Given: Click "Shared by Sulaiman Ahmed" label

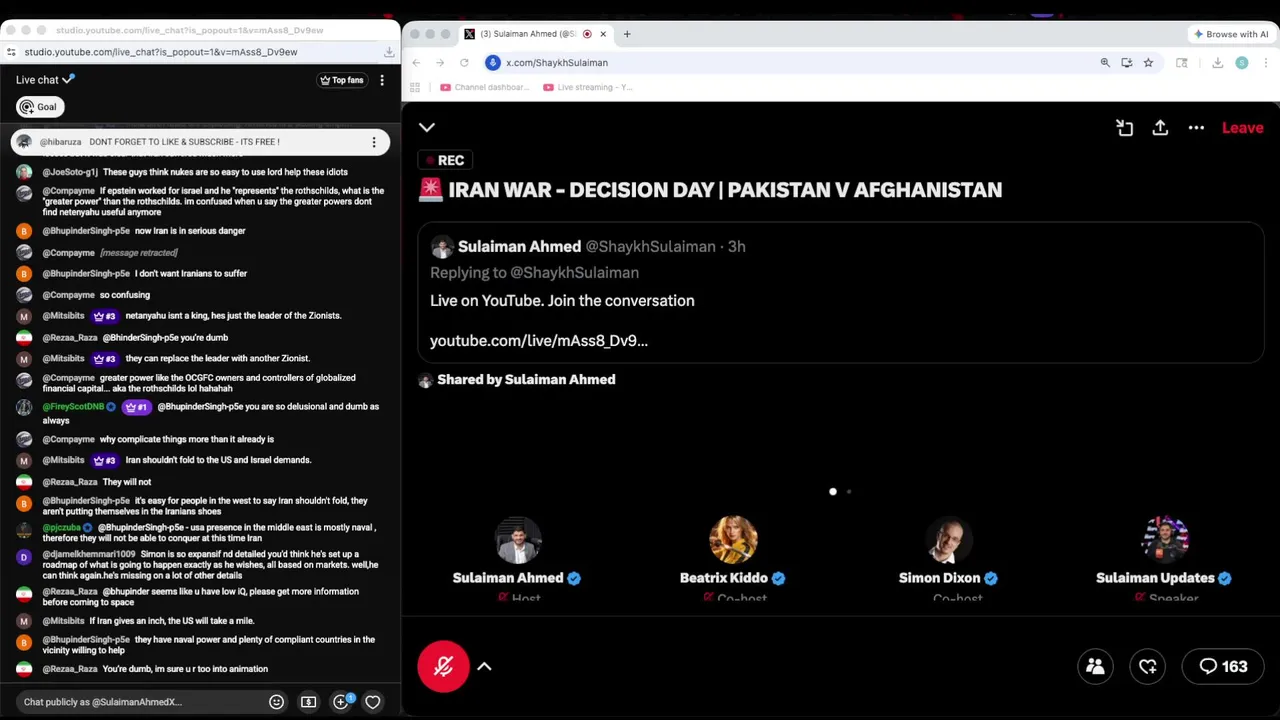Looking at the screenshot, I should [x=526, y=380].
